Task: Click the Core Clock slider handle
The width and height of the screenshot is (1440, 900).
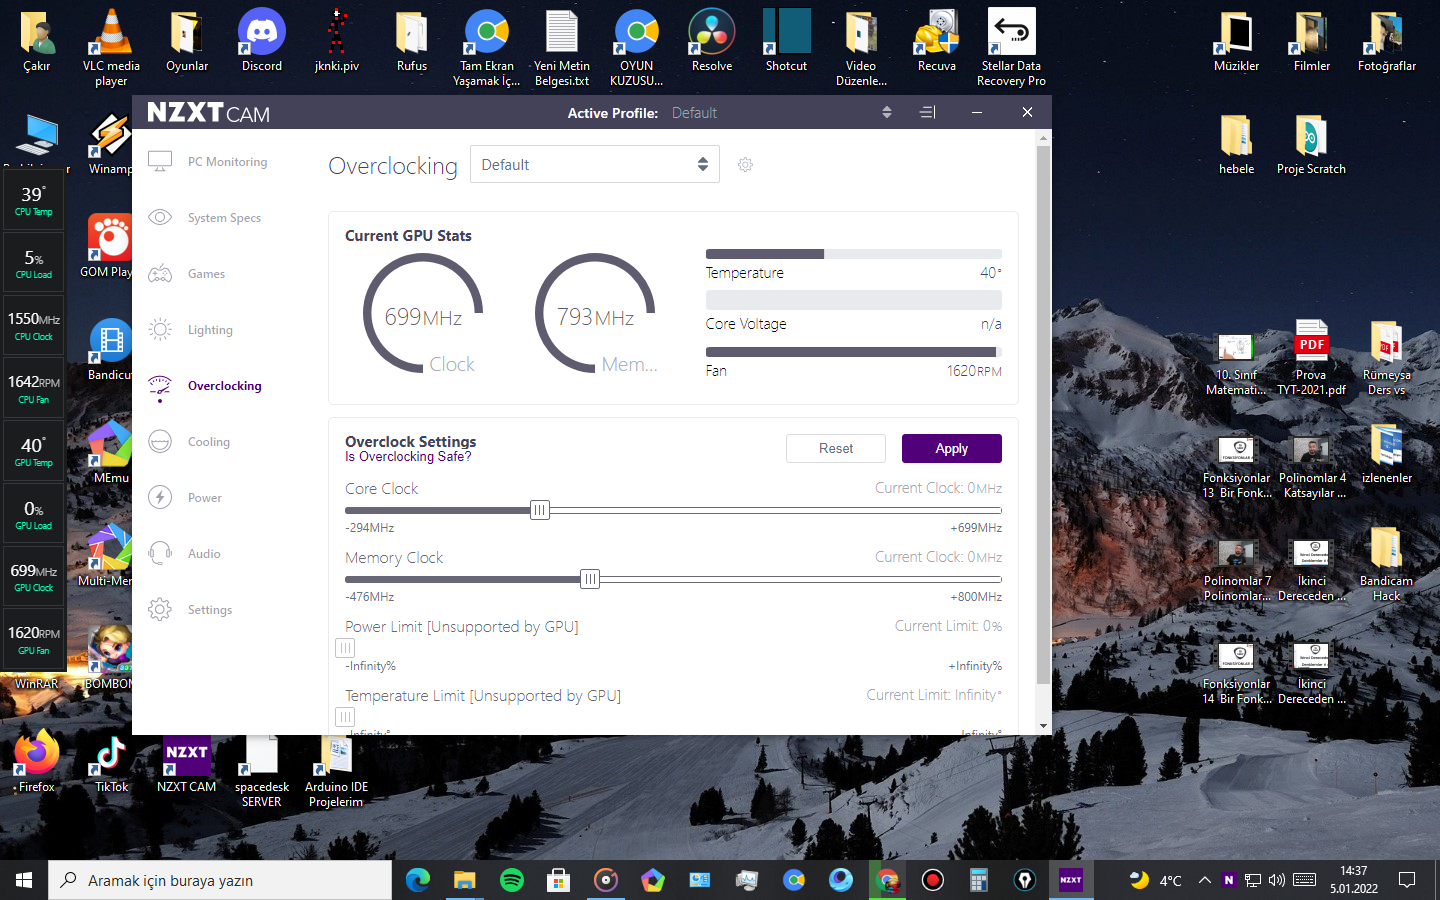Action: [x=540, y=510]
